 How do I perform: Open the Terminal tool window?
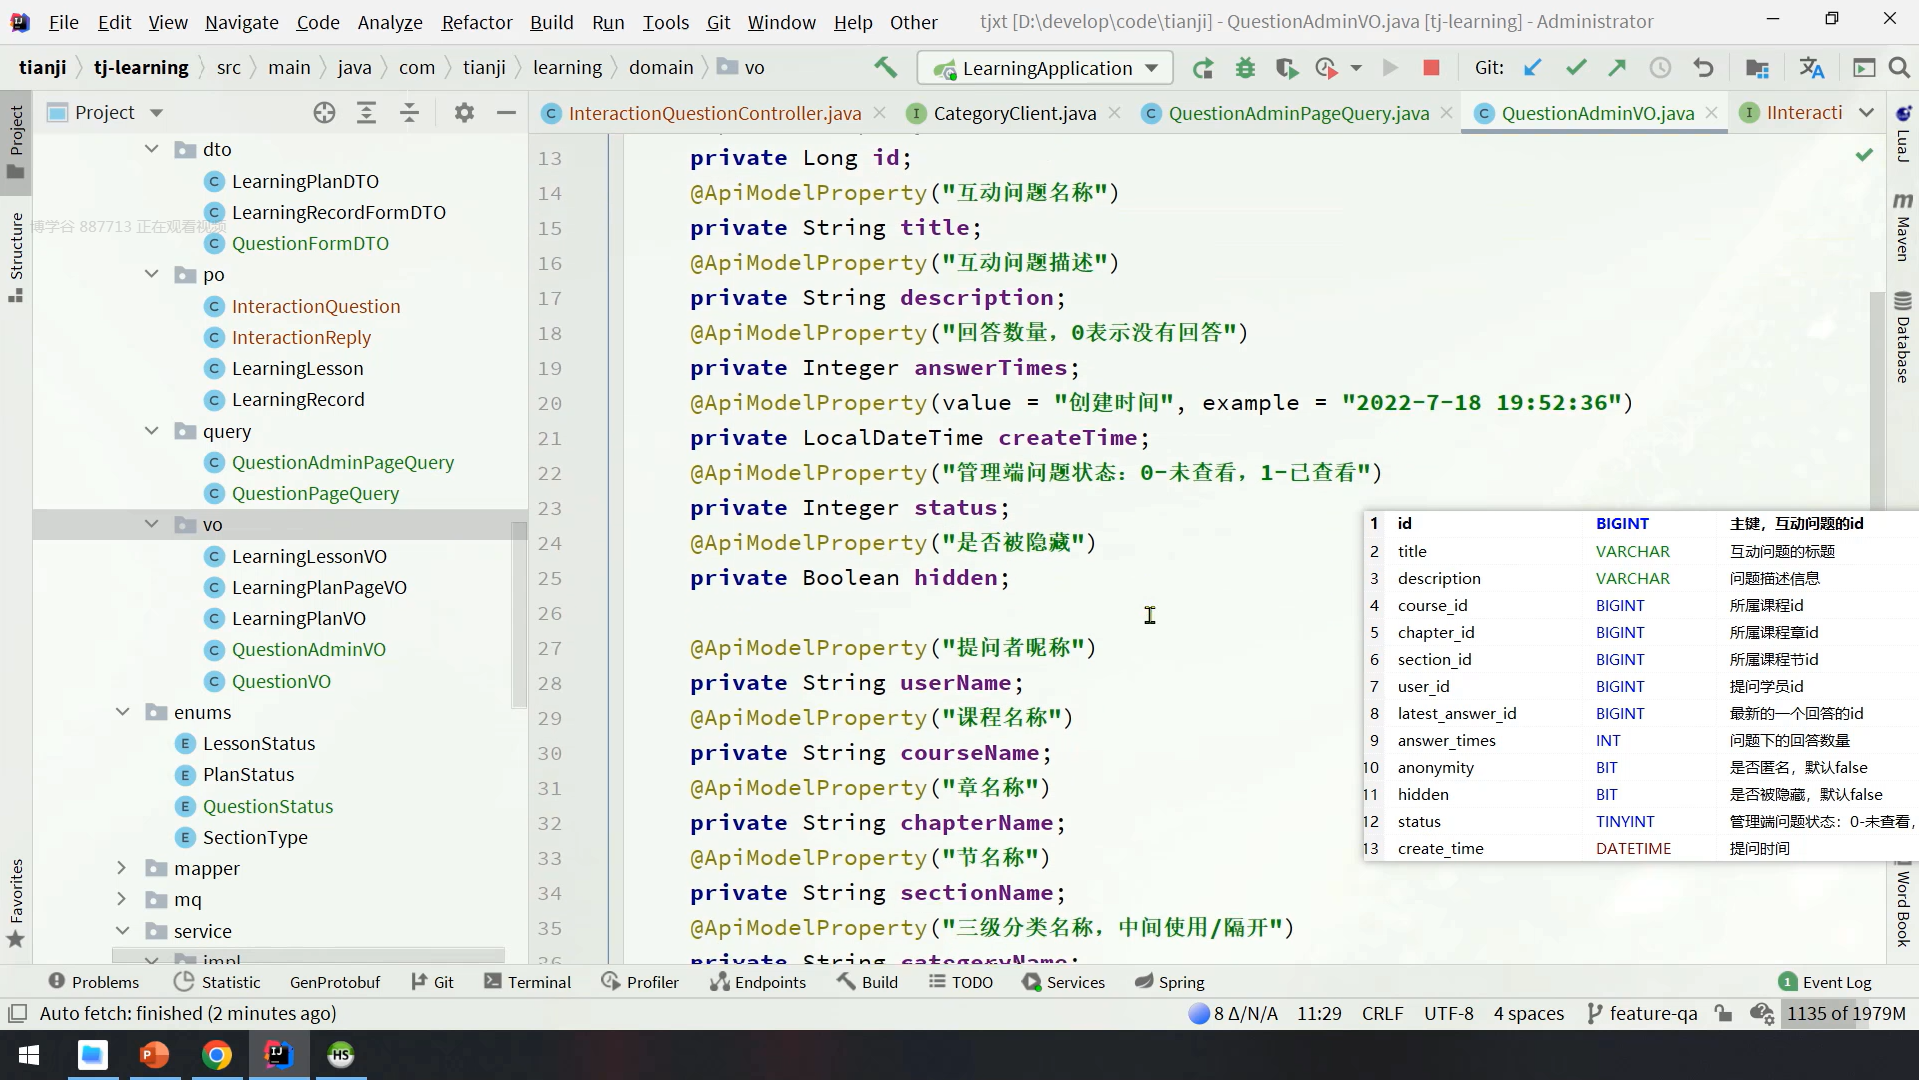527,982
